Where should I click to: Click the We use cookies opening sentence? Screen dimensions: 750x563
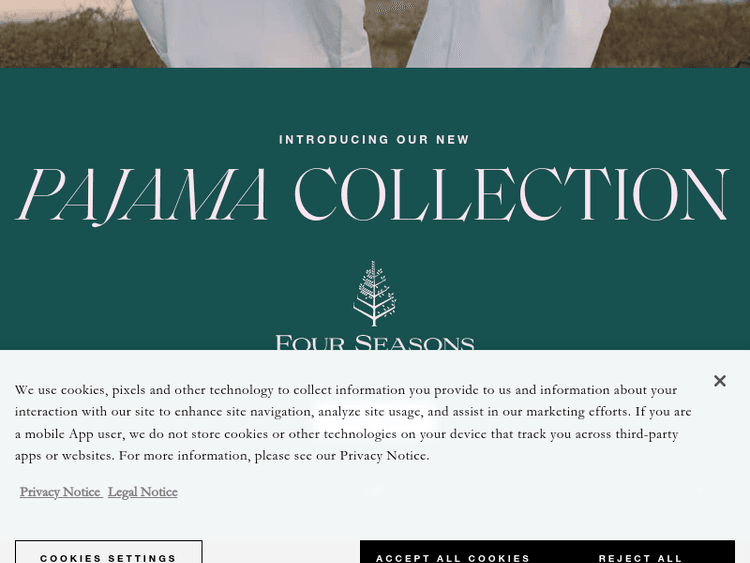pos(346,390)
